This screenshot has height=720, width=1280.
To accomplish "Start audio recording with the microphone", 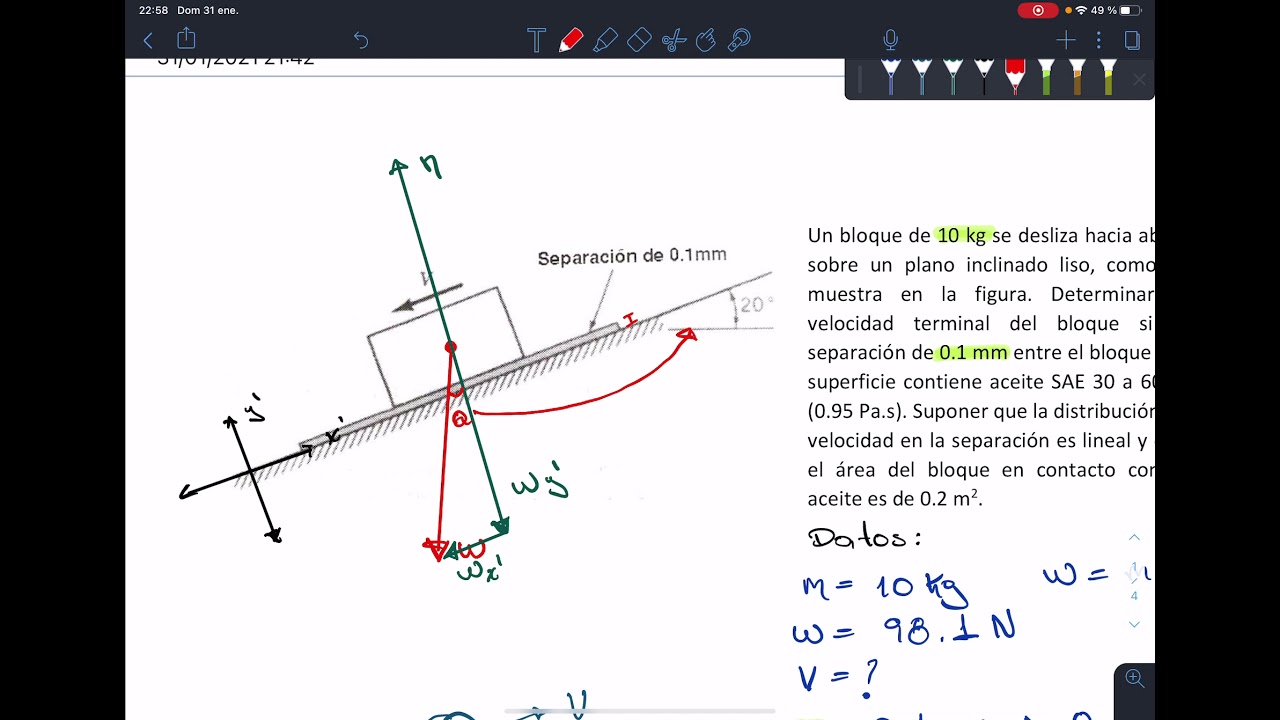I will click(890, 40).
